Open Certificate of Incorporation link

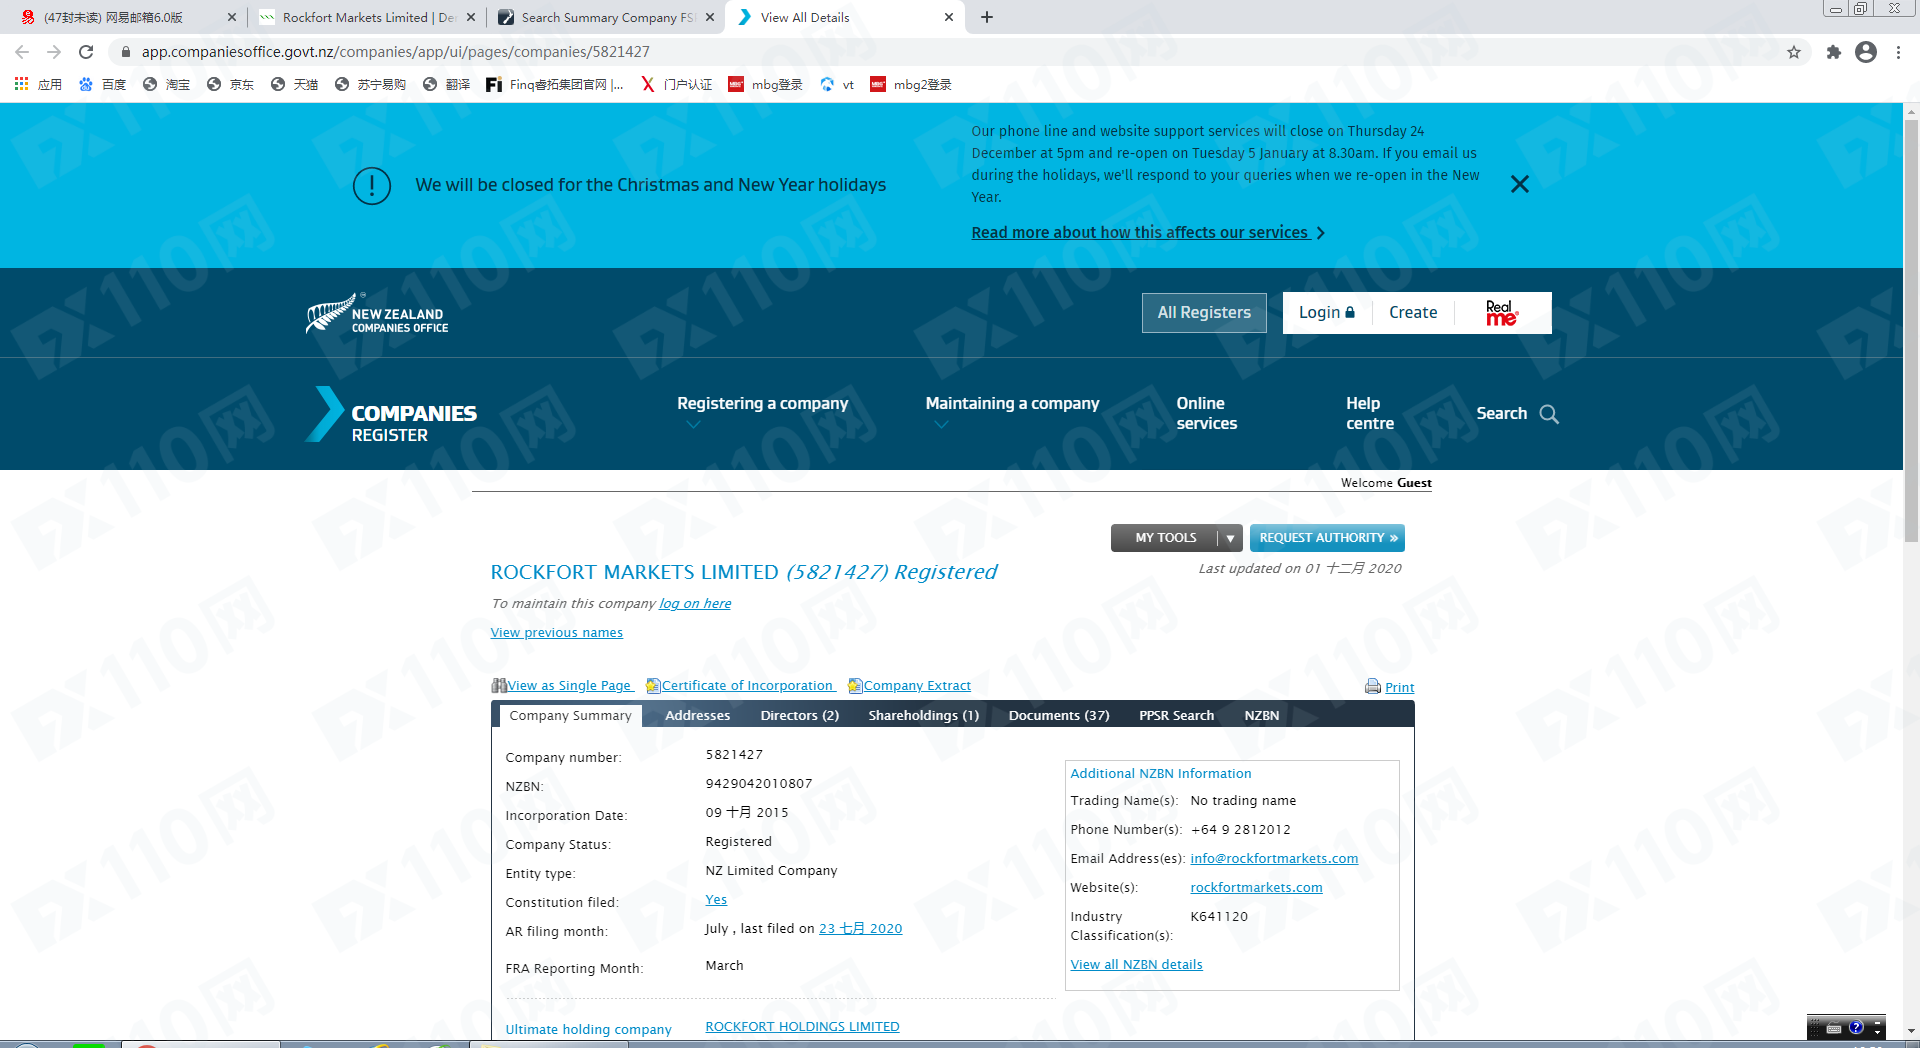(x=740, y=686)
